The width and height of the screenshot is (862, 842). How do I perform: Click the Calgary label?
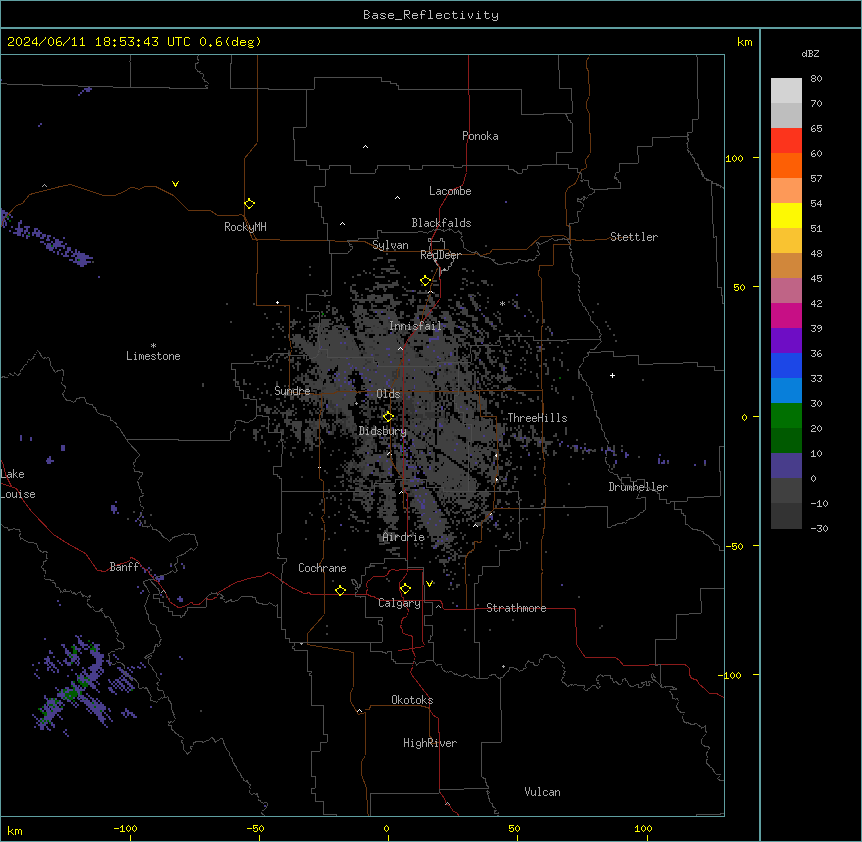[x=399, y=603]
